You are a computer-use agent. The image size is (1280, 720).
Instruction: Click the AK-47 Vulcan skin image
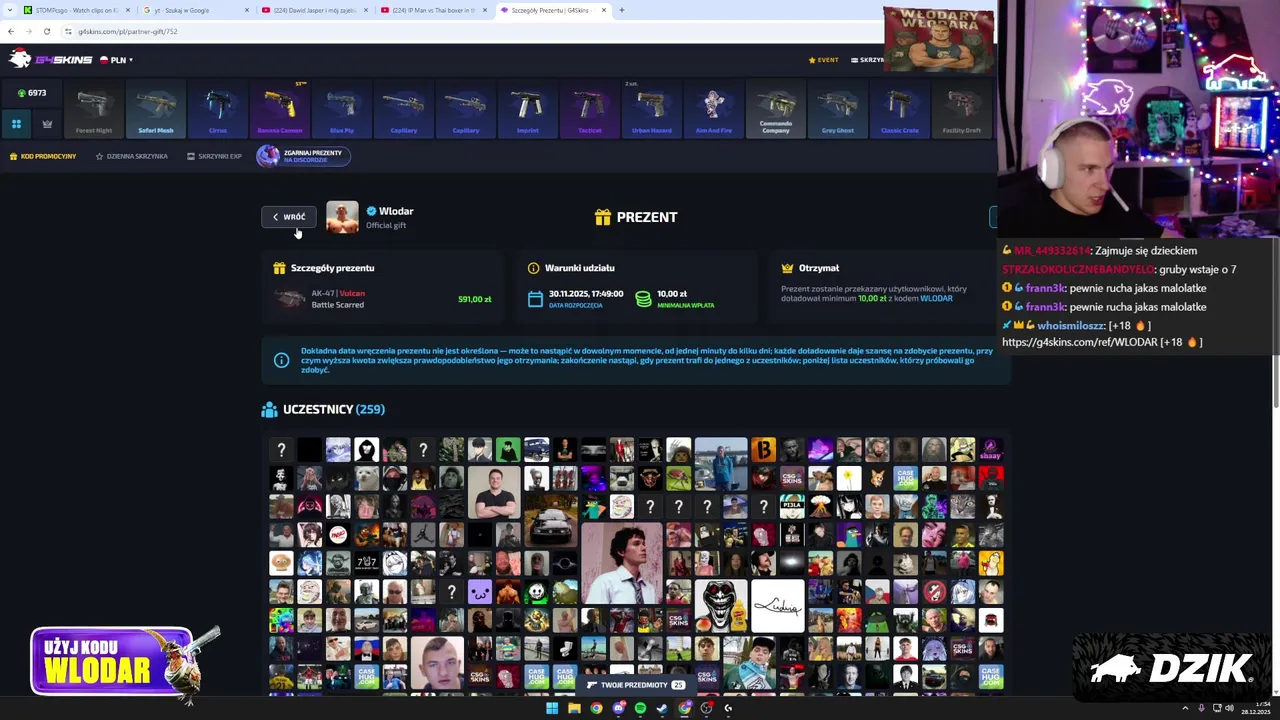point(289,299)
